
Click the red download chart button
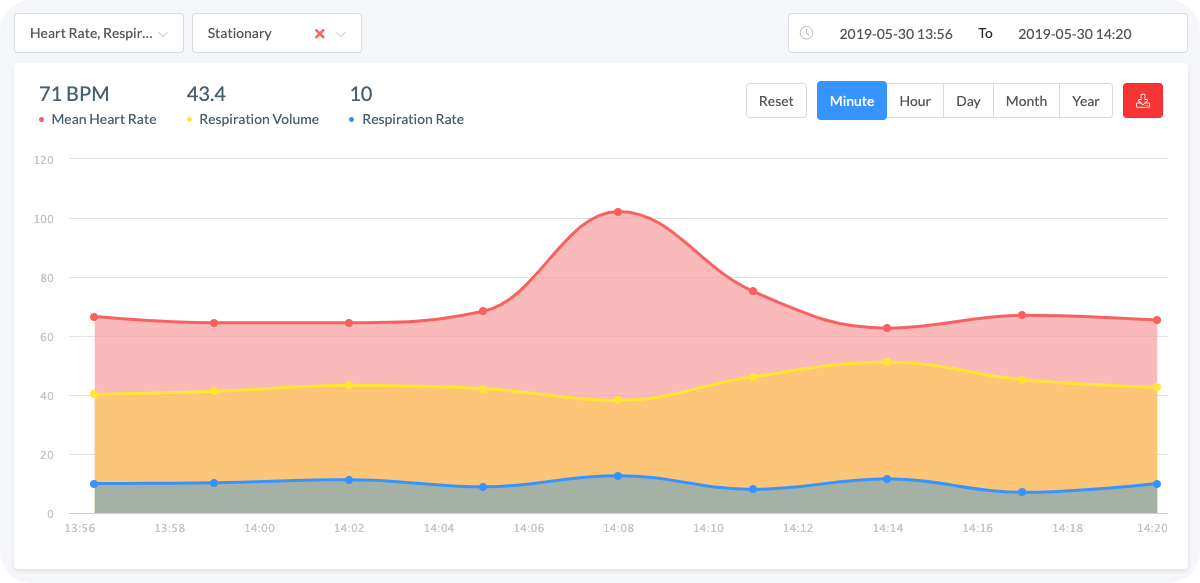pyautogui.click(x=1142, y=101)
